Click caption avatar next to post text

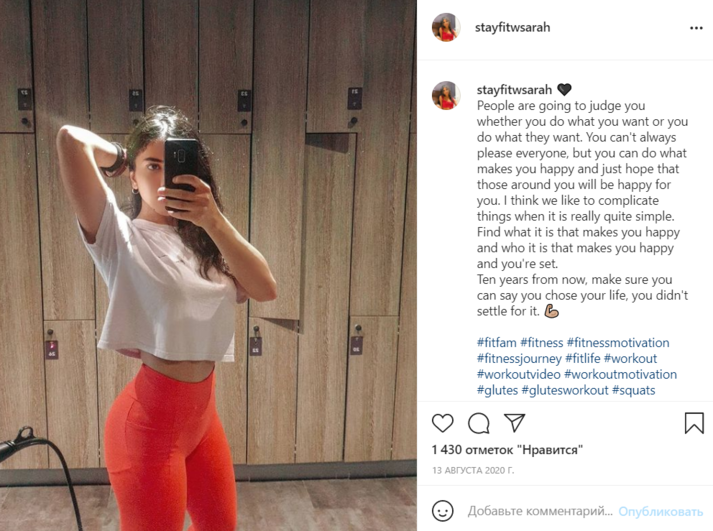click(446, 95)
